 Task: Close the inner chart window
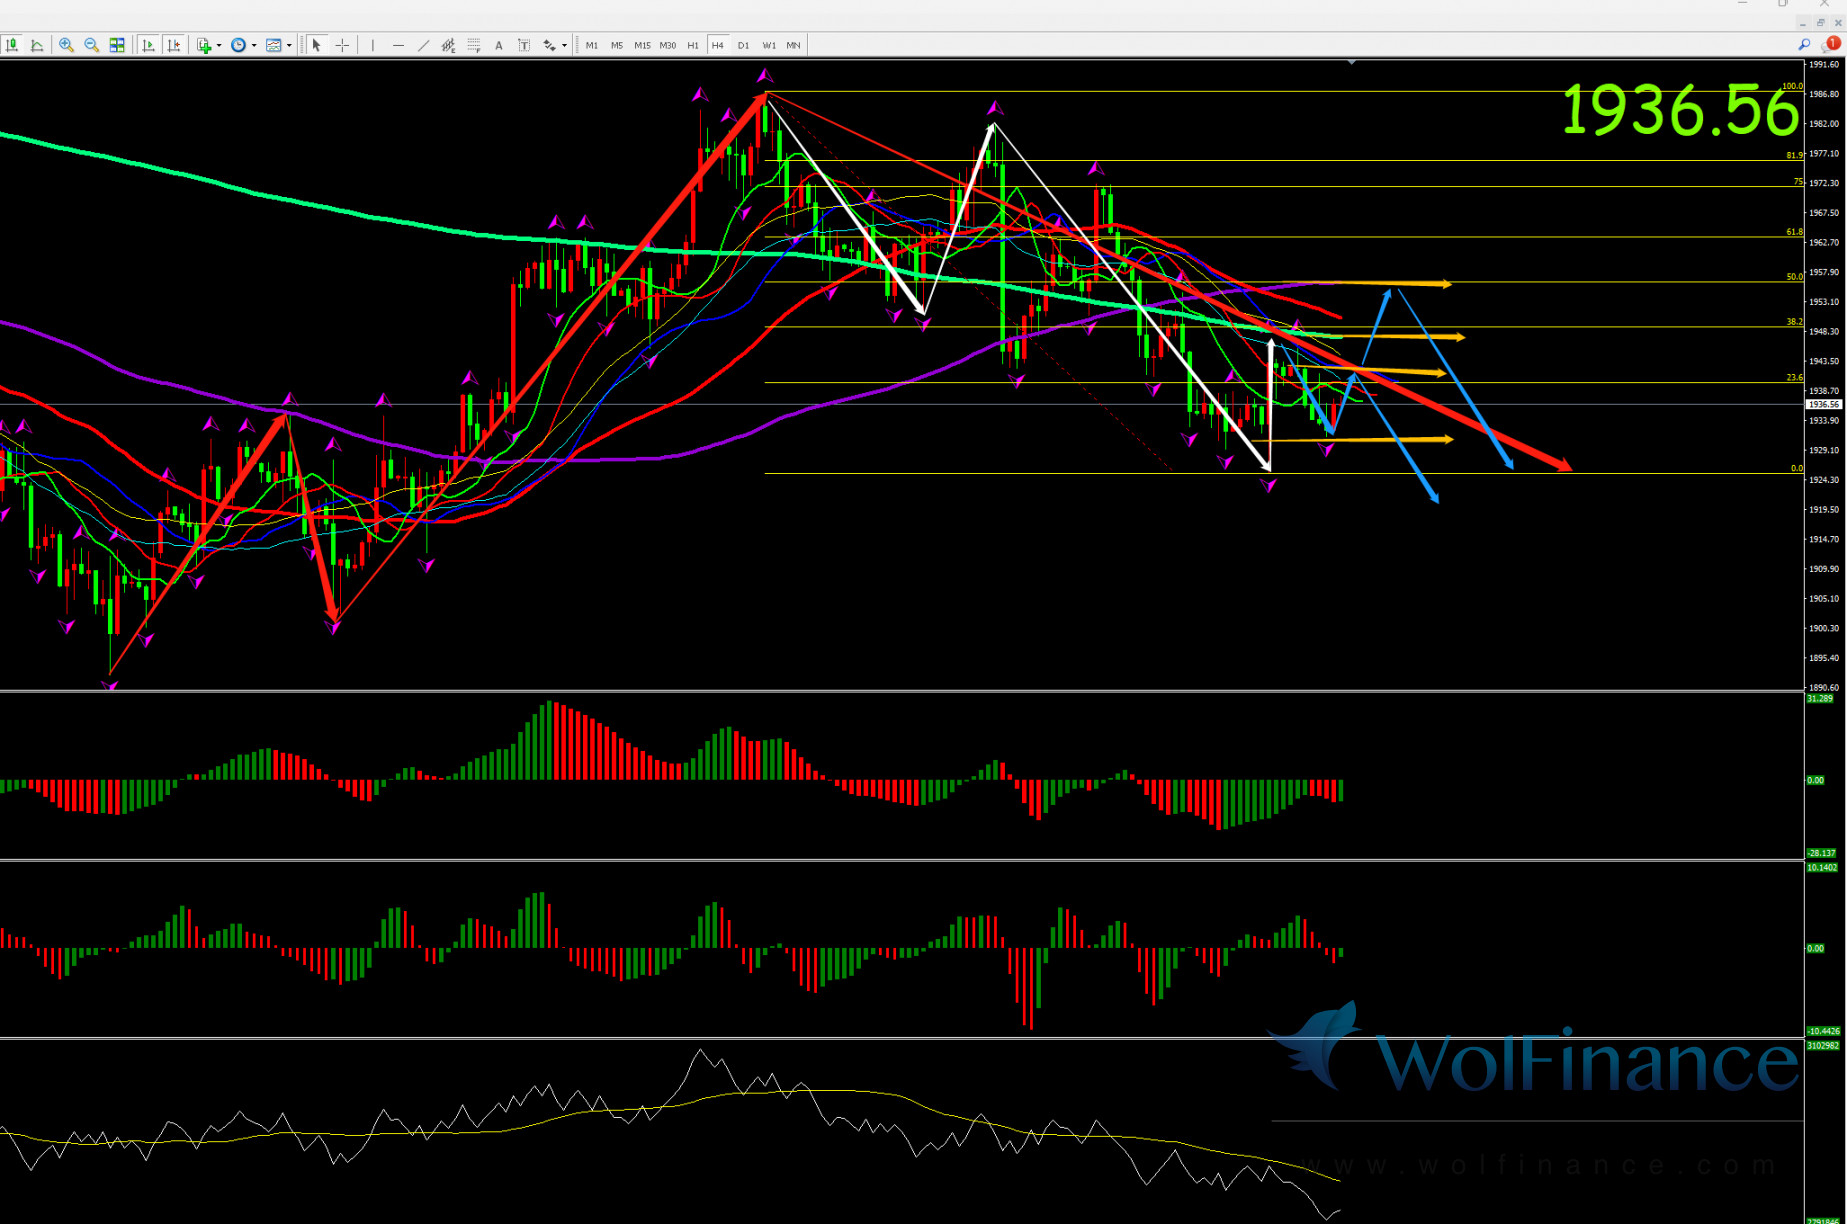coord(1838,22)
